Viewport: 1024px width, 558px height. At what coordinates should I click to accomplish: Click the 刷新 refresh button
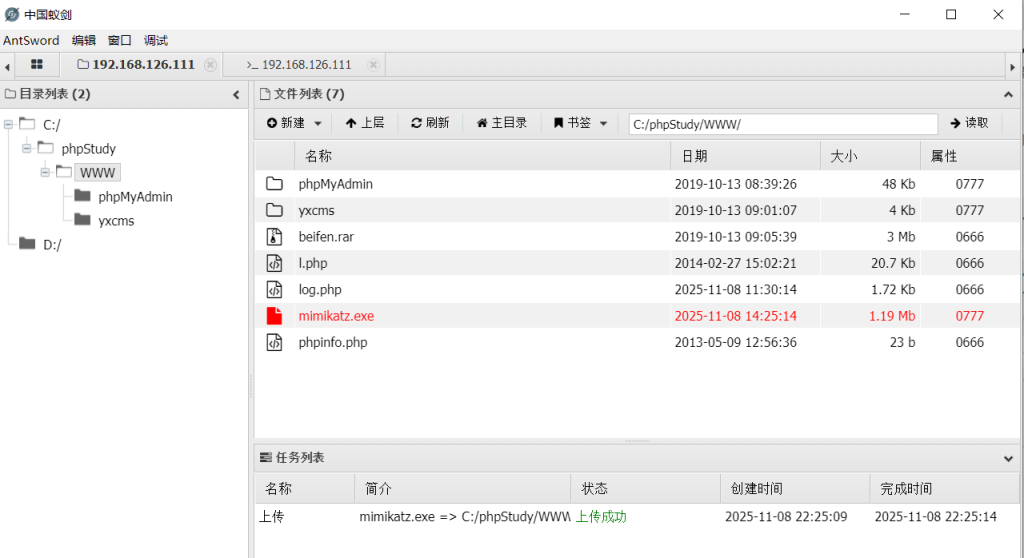pos(430,123)
